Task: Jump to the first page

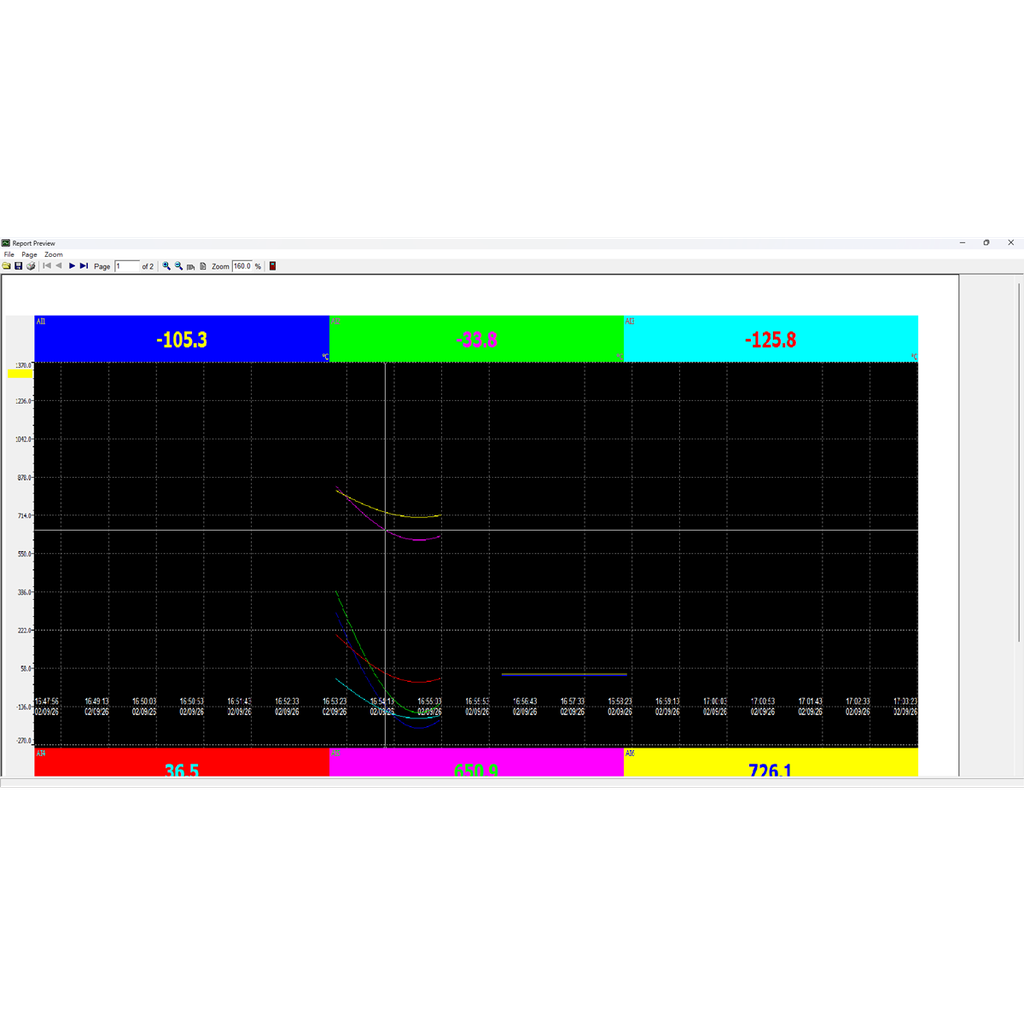Action: point(46,266)
